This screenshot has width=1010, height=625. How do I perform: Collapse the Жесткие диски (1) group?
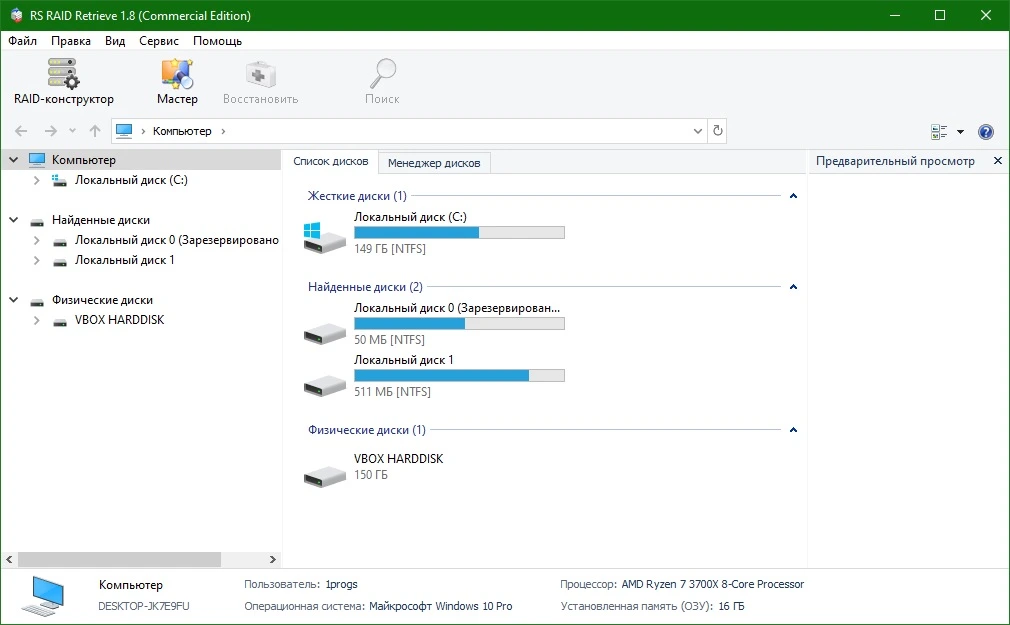[x=794, y=196]
